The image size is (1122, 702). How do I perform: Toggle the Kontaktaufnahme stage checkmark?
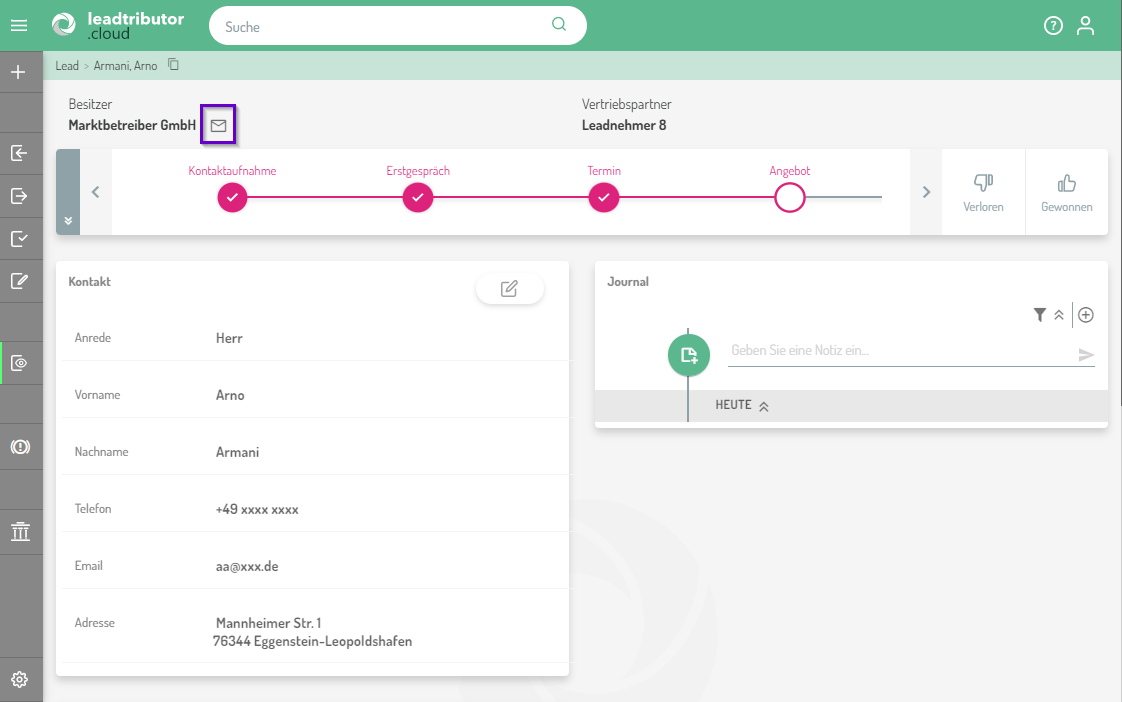pyautogui.click(x=232, y=198)
